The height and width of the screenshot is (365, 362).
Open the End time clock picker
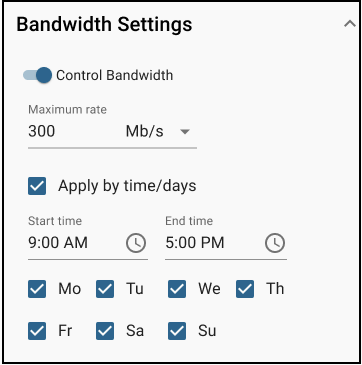[x=275, y=243]
